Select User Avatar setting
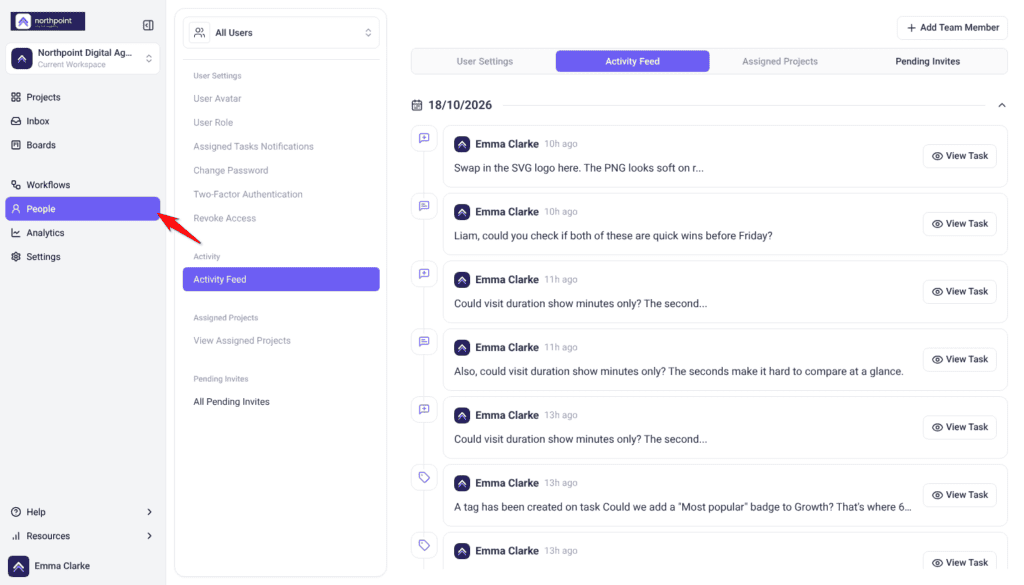Screen dimensions: 1024x585 click(x=217, y=99)
